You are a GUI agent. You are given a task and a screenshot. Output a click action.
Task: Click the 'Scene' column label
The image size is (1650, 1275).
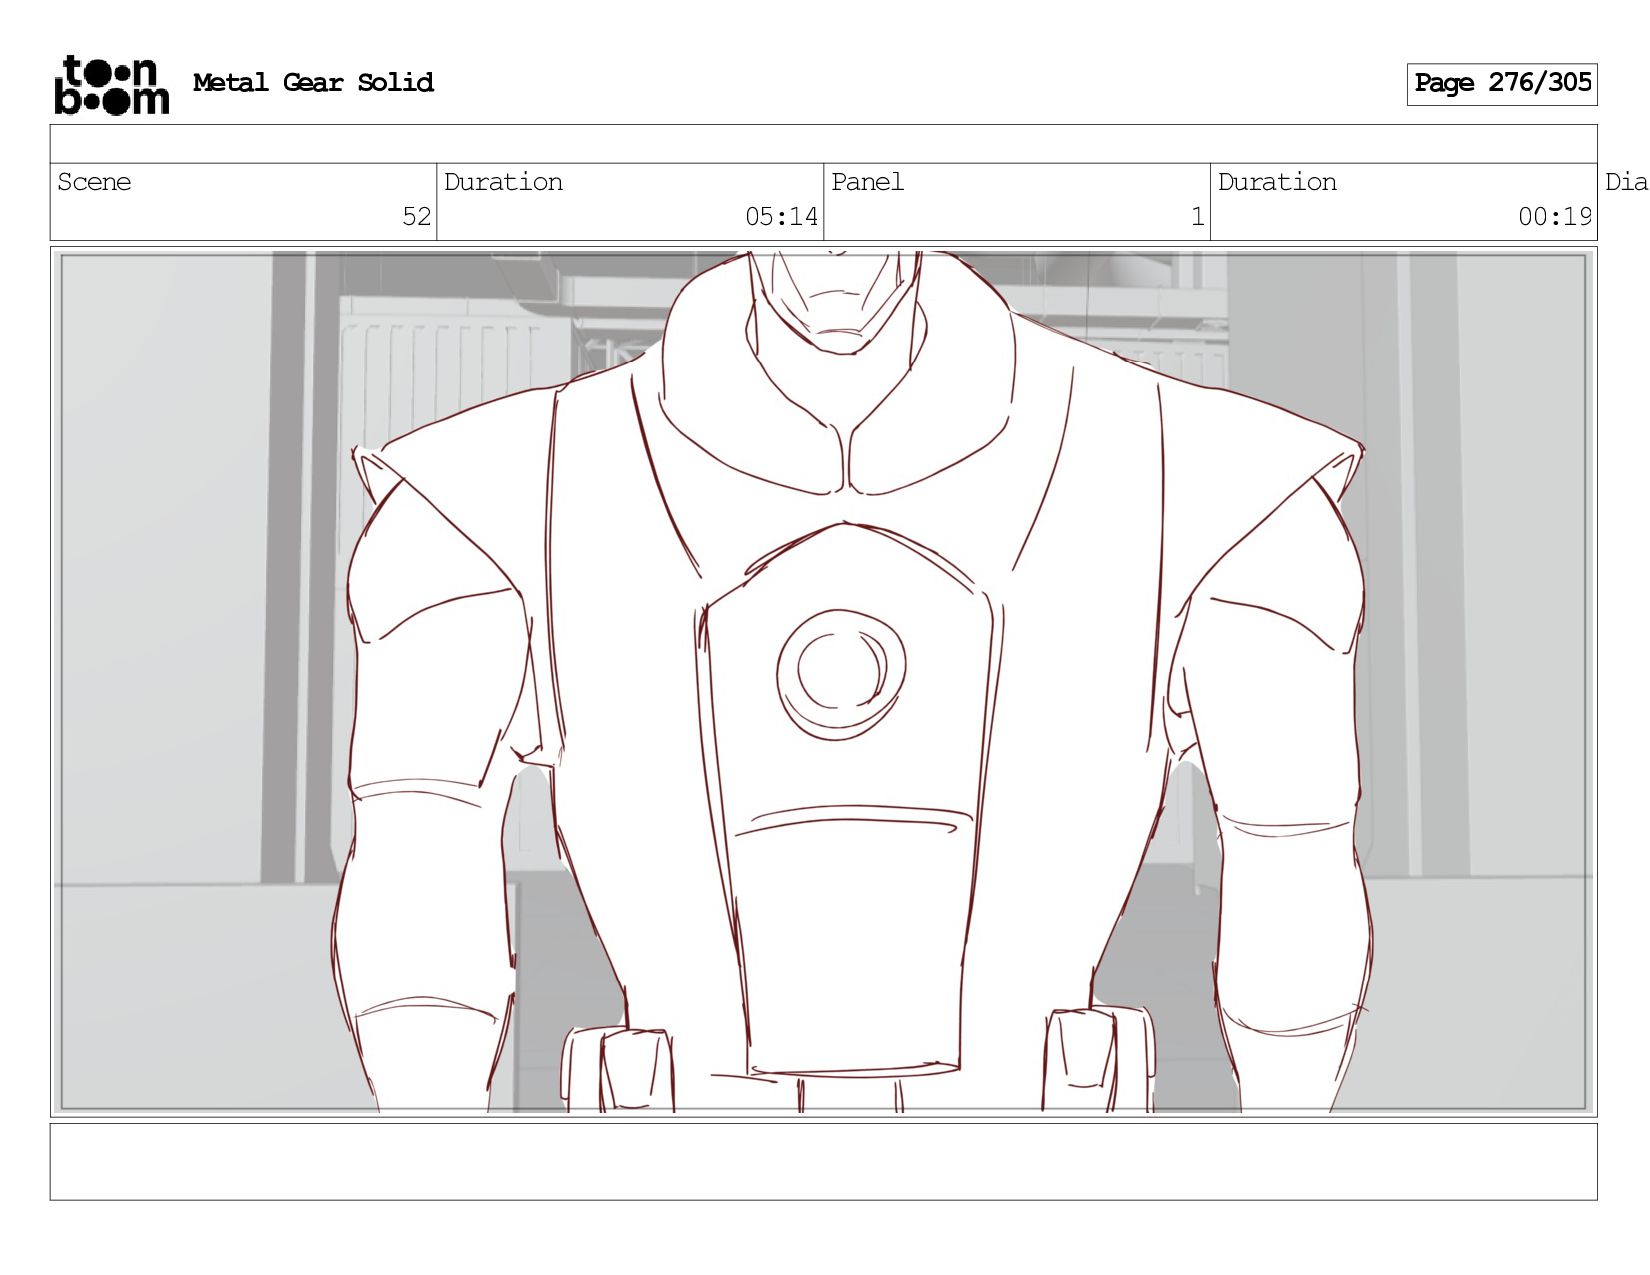(94, 182)
